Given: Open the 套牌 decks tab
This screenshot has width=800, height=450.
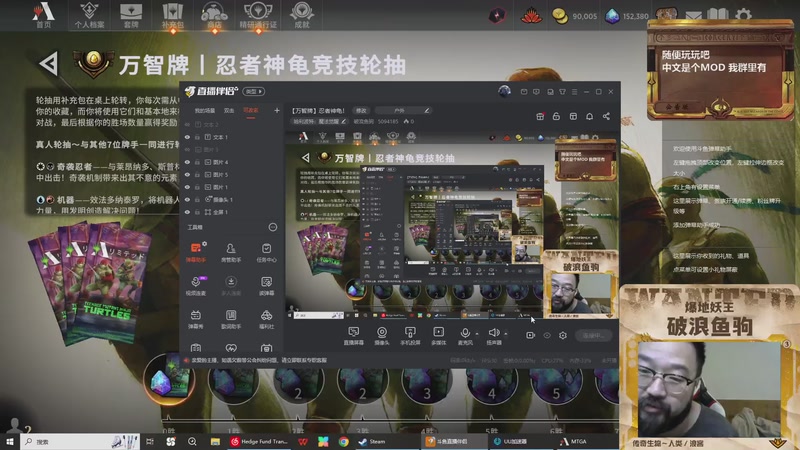Looking at the screenshot, I should (131, 15).
